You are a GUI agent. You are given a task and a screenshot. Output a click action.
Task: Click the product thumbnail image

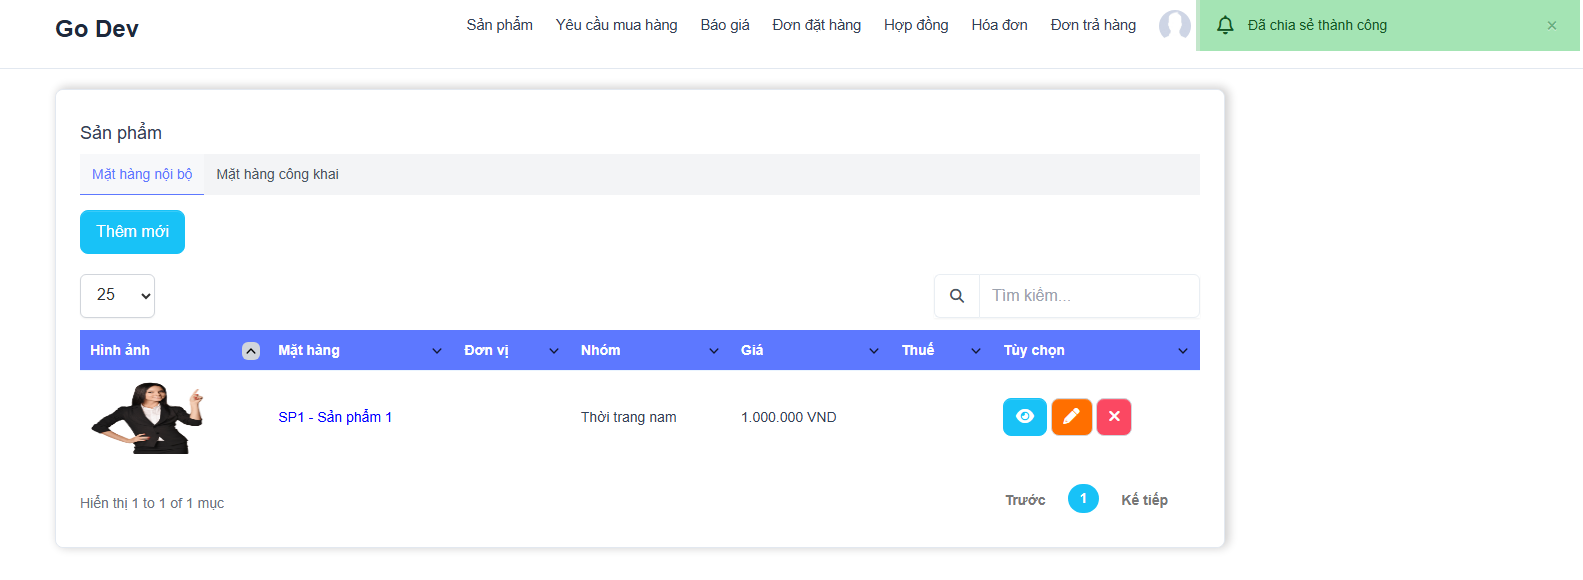tap(147, 418)
